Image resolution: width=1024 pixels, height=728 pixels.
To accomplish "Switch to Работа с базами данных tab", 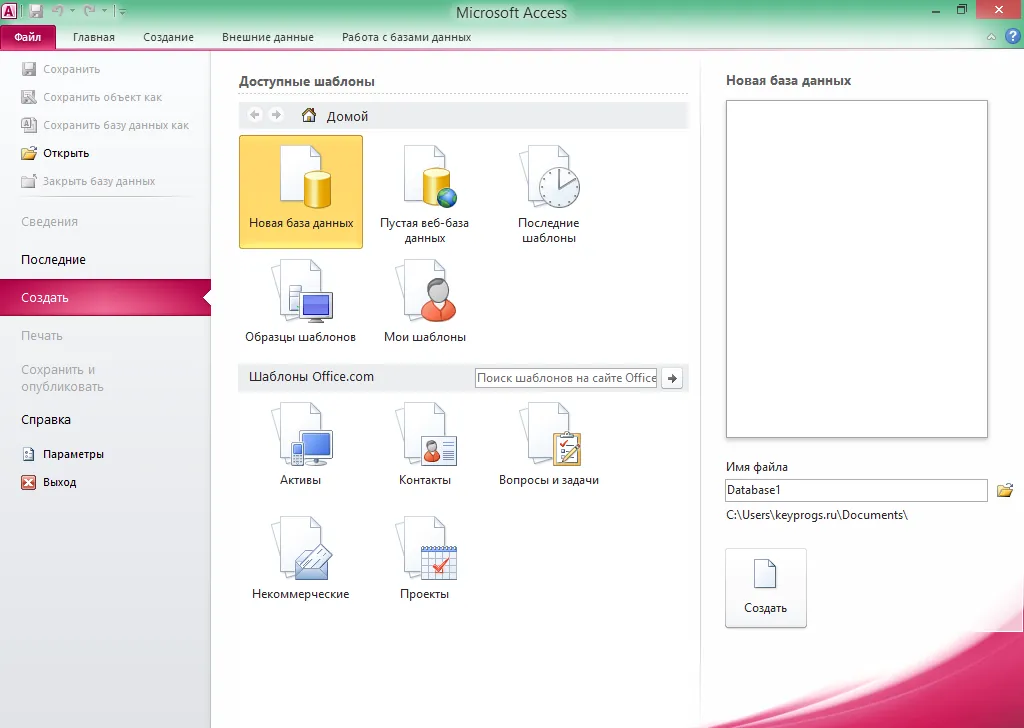I will coord(406,37).
